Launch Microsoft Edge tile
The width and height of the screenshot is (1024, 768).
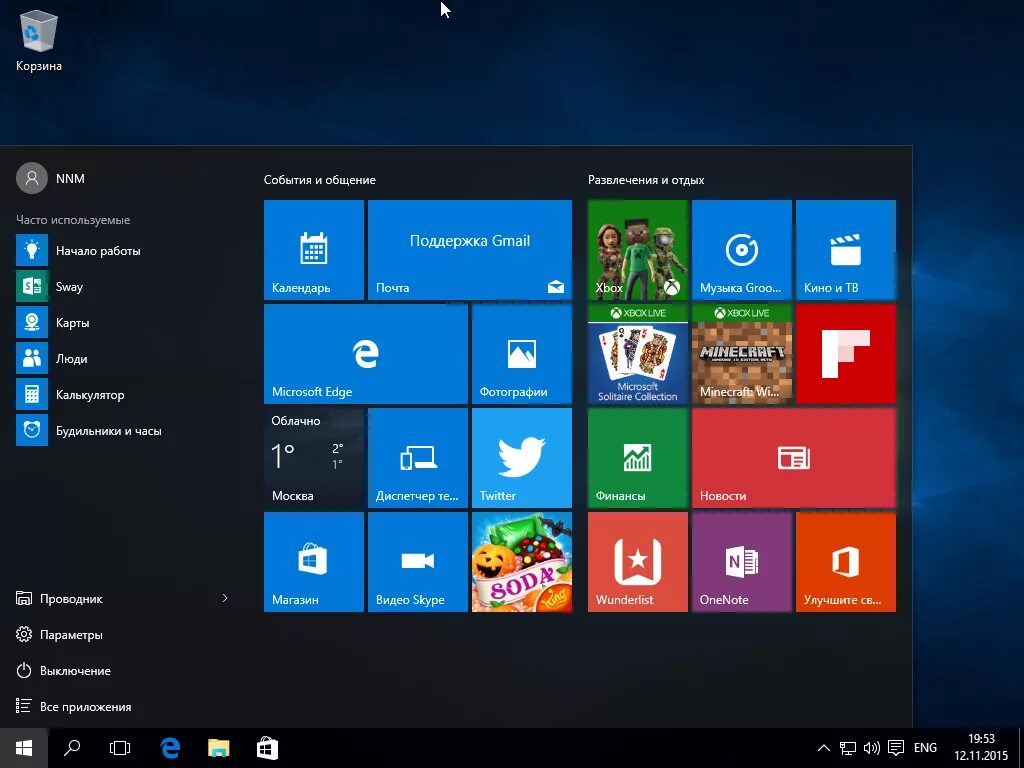pyautogui.click(x=366, y=354)
